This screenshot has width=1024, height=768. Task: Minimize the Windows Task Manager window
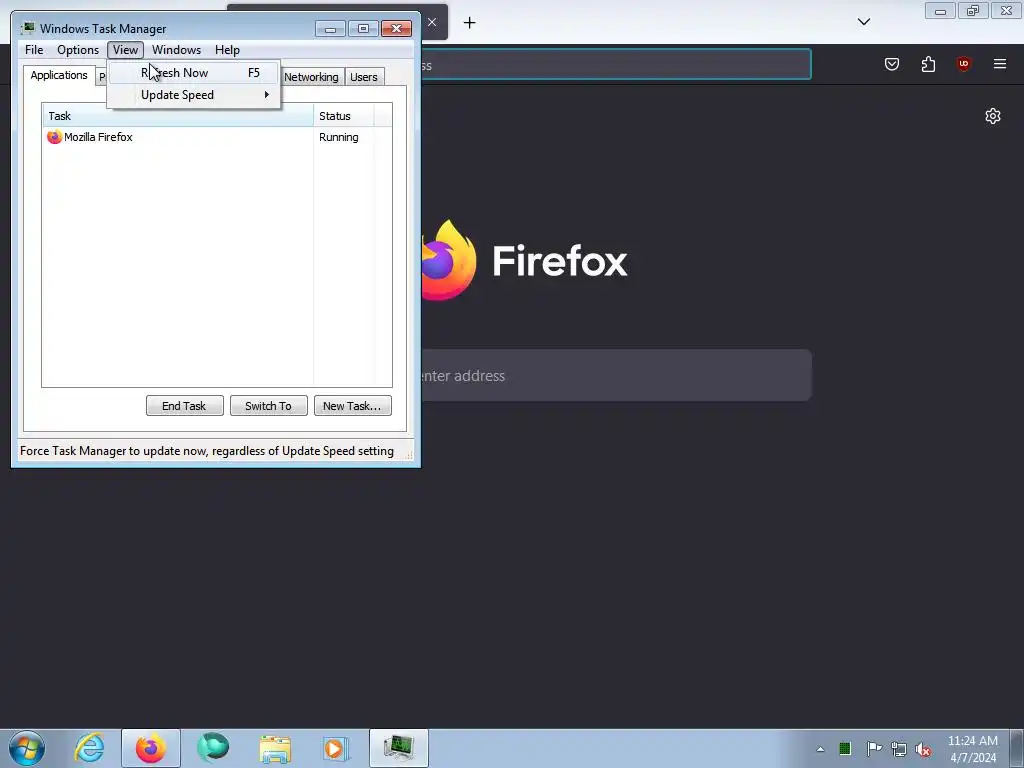330,28
